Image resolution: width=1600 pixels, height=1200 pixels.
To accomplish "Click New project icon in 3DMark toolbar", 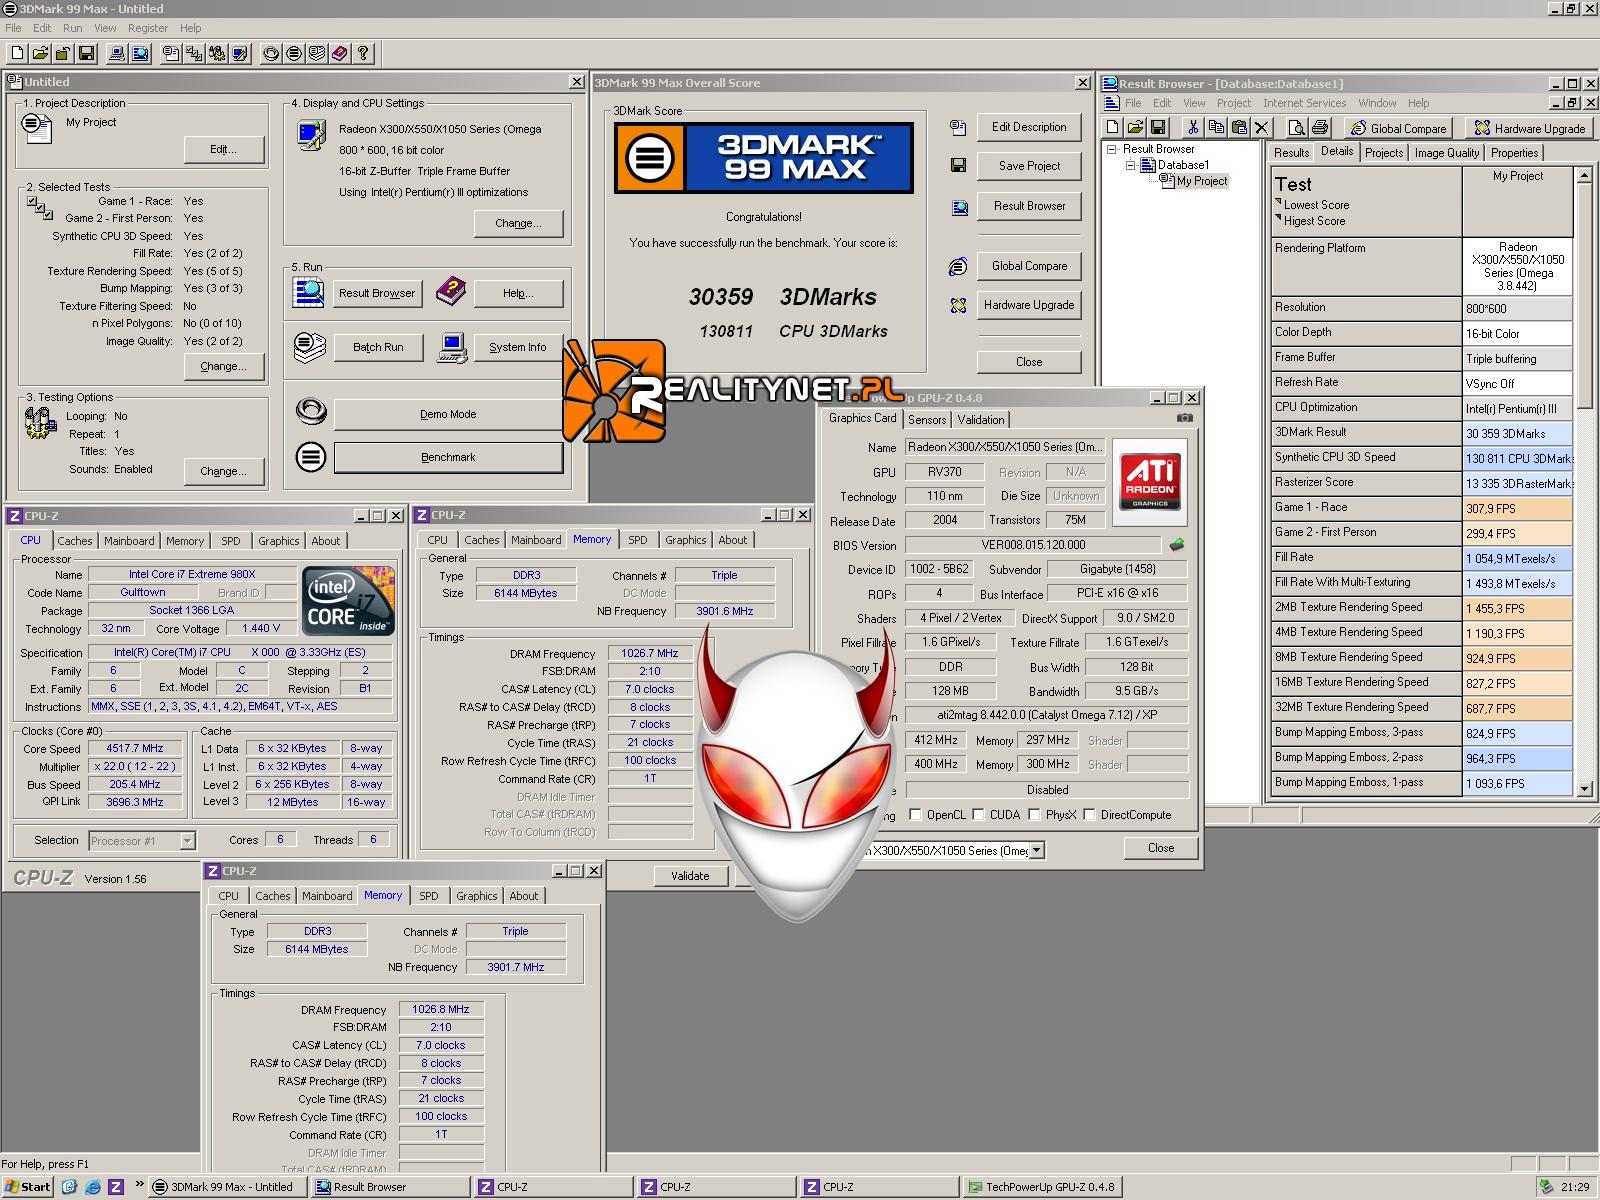I will 17,53.
